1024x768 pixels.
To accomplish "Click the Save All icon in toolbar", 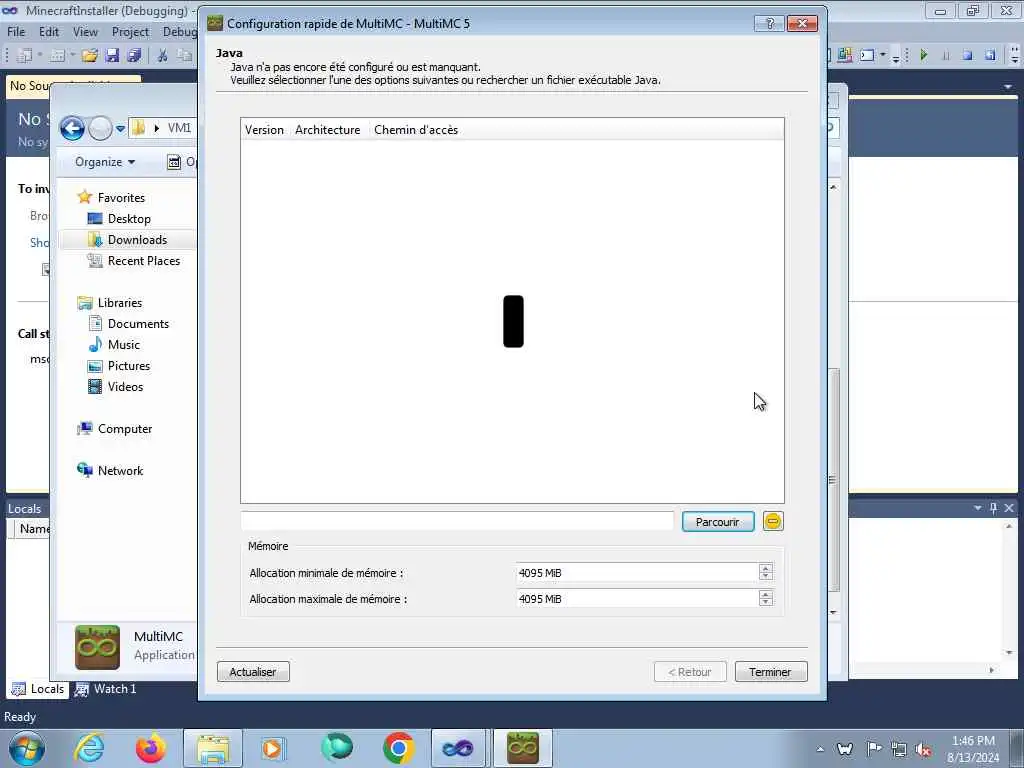I will point(135,56).
